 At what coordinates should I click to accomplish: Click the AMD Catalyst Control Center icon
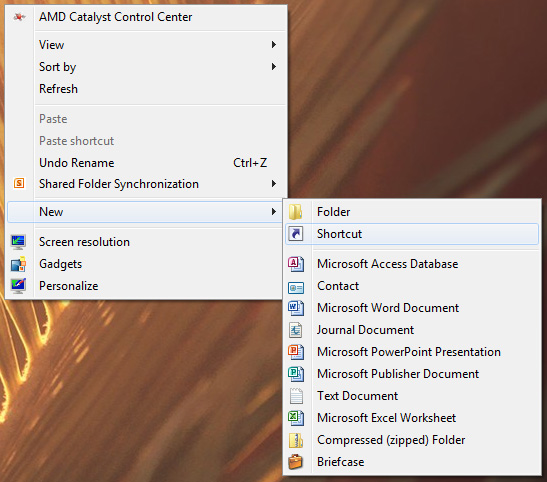pos(19,17)
